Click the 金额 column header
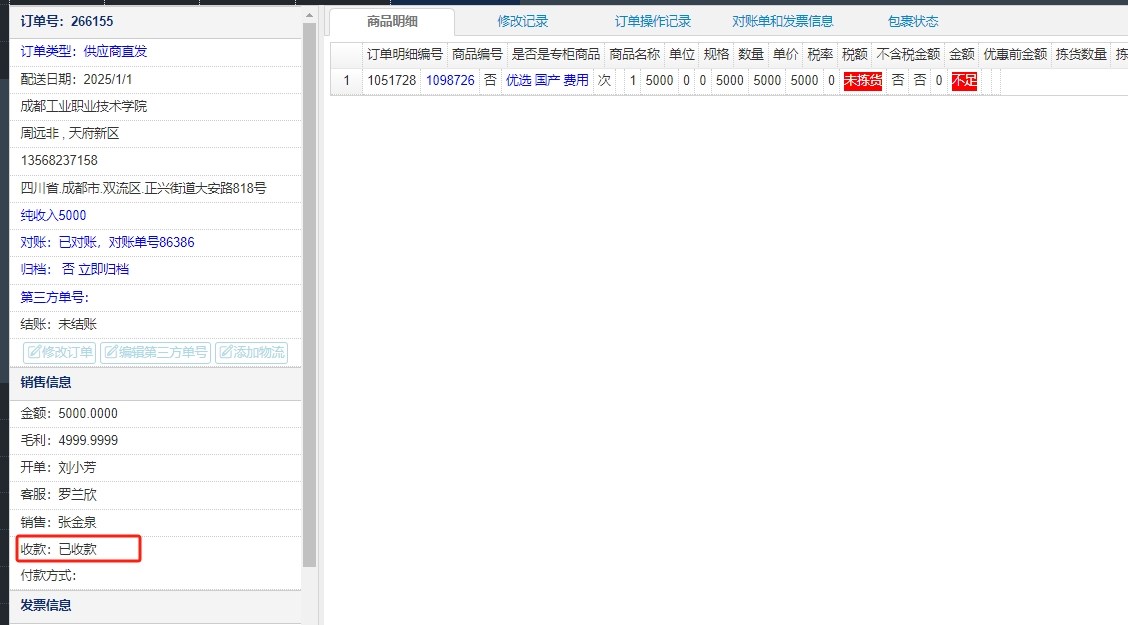1128x625 pixels. coord(962,54)
